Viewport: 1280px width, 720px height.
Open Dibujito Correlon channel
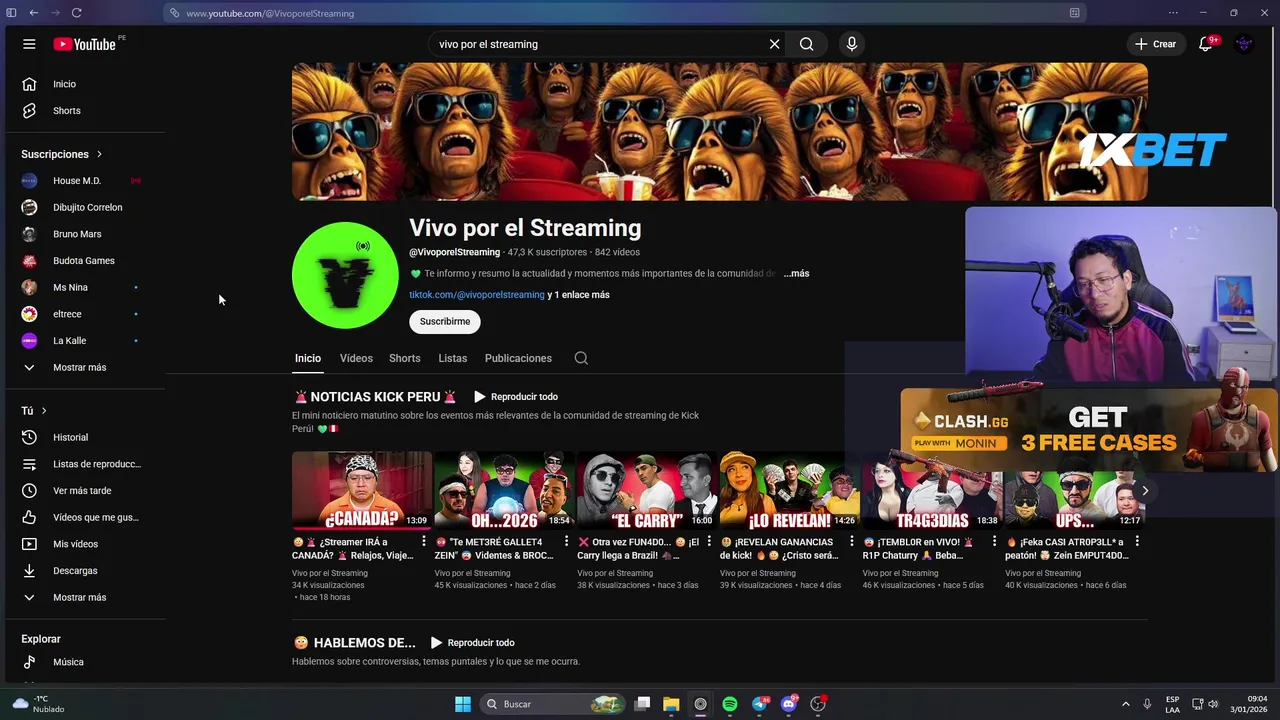click(85, 207)
